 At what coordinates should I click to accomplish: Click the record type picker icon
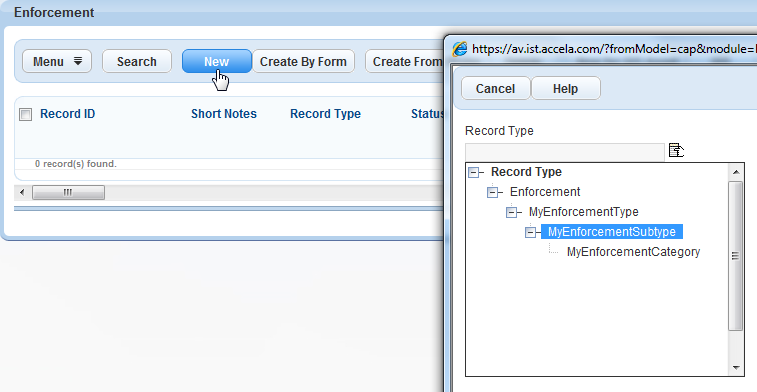pyautogui.click(x=676, y=150)
